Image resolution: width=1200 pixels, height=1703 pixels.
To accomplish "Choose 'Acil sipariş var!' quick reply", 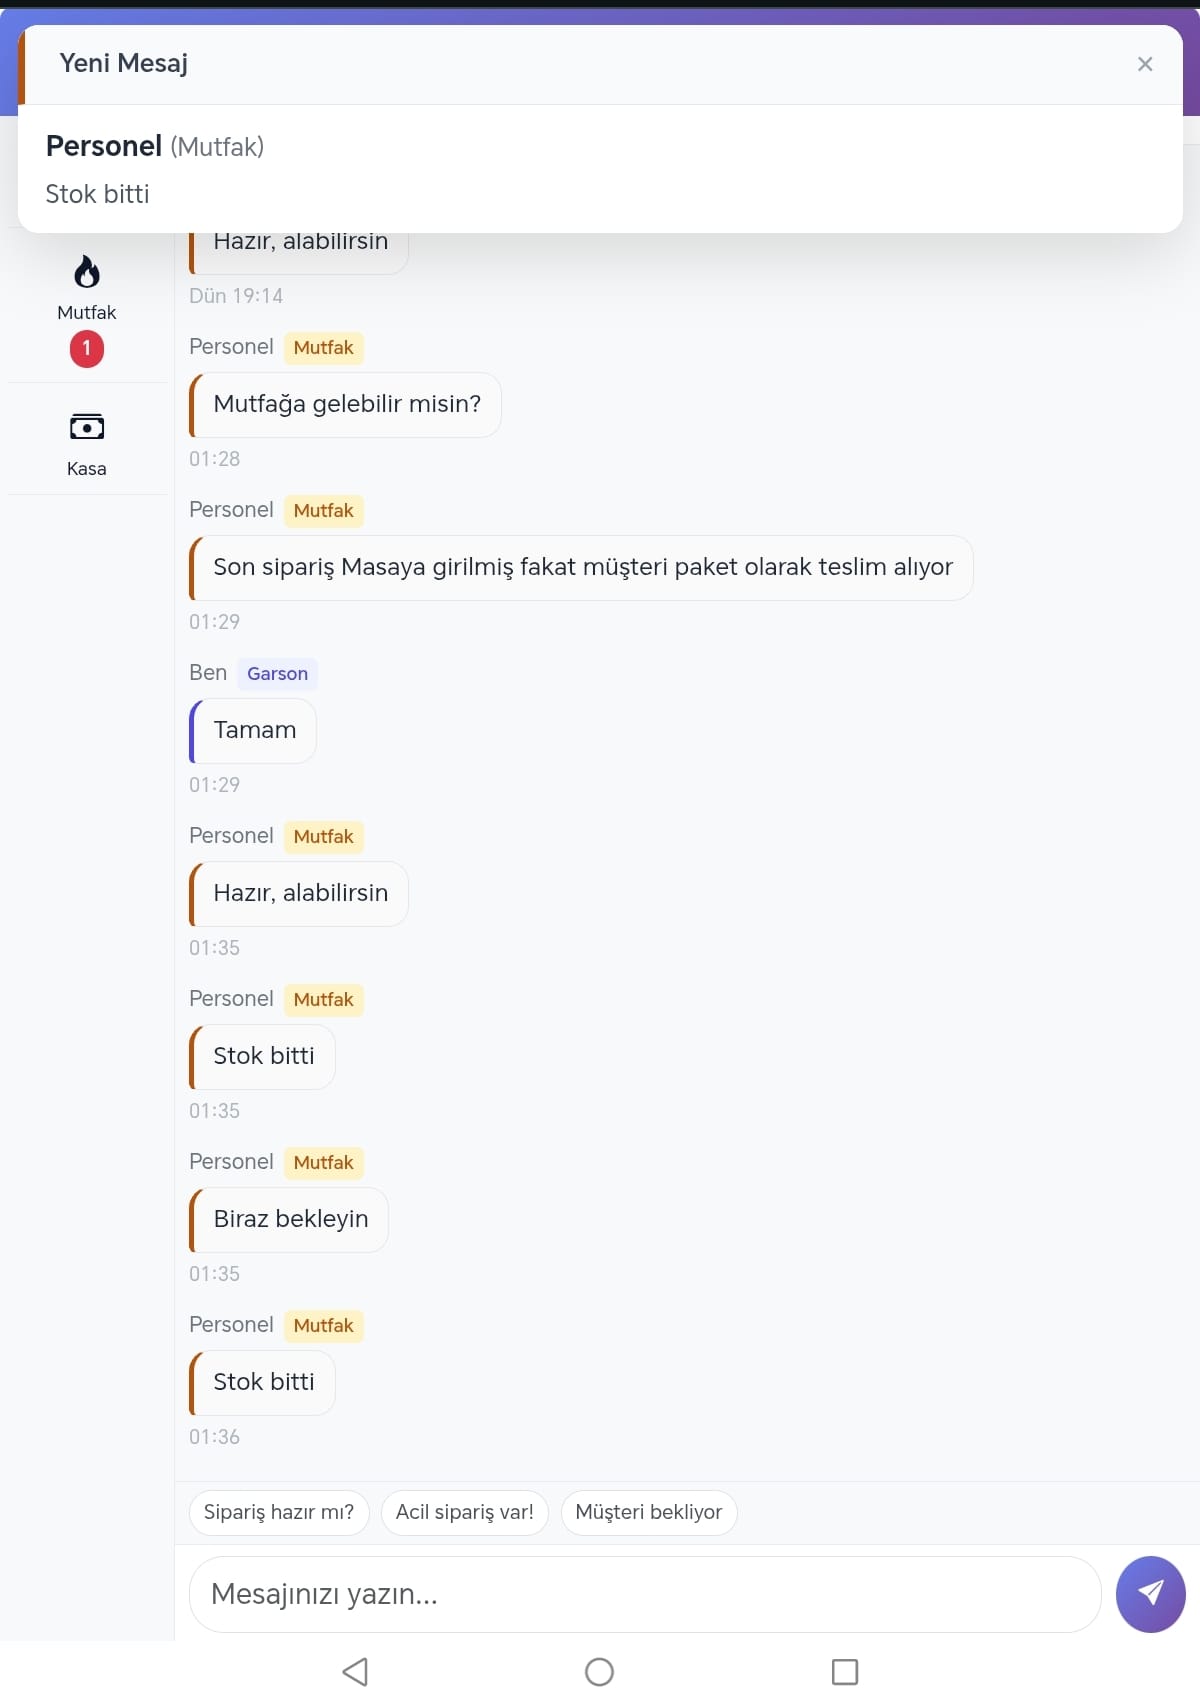I will [x=465, y=1512].
